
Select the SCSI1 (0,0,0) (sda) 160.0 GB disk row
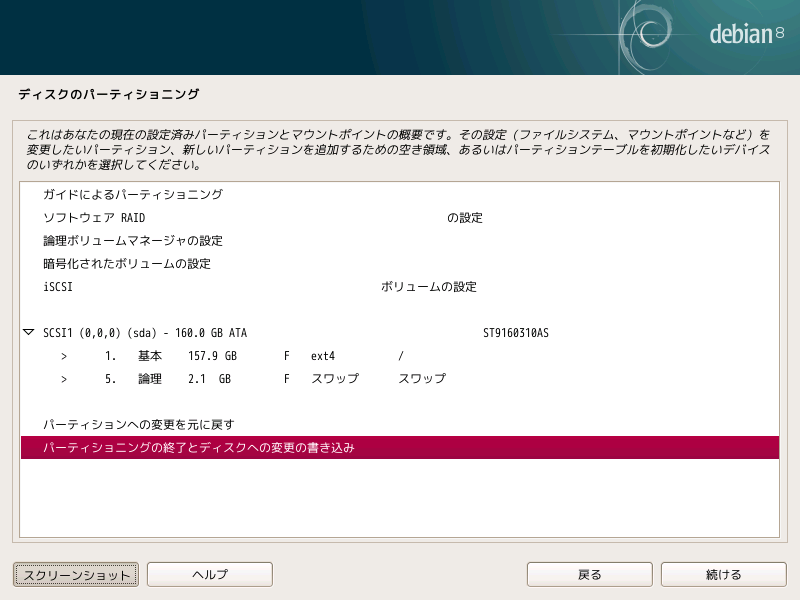tap(145, 333)
